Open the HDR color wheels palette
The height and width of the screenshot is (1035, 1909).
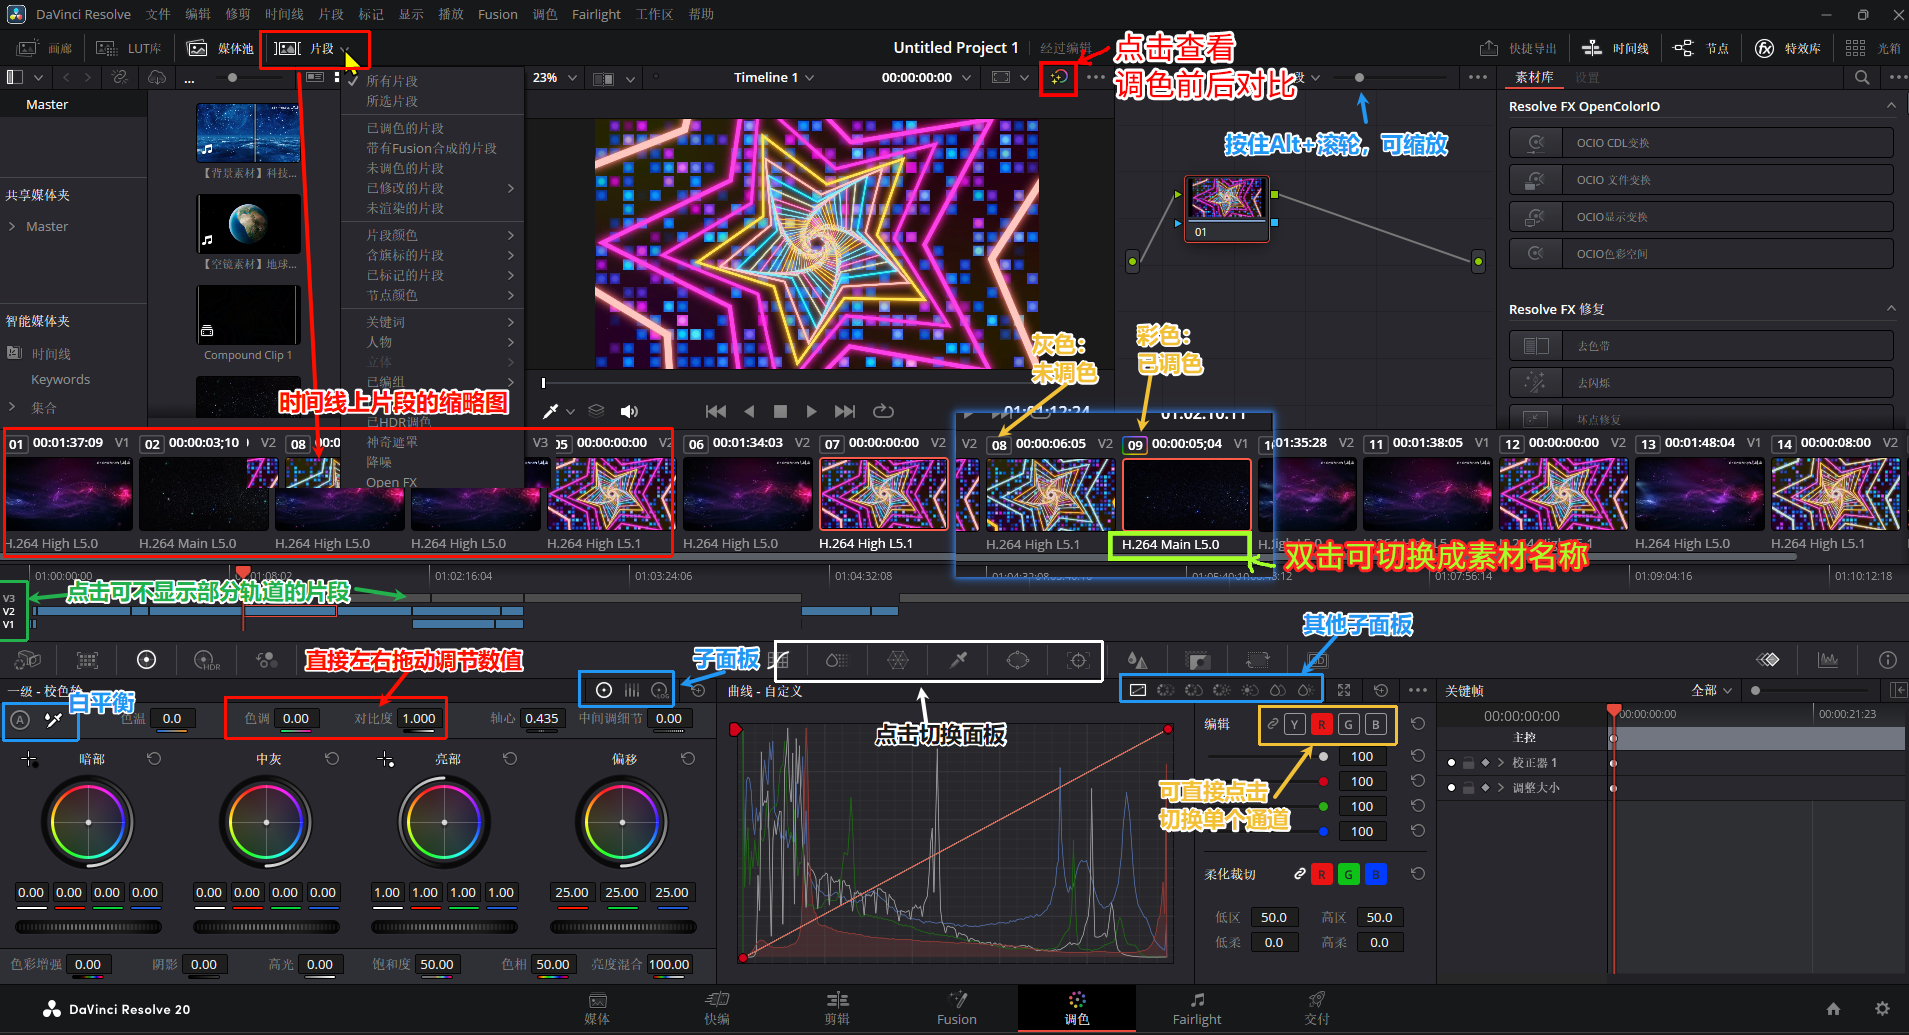click(207, 660)
